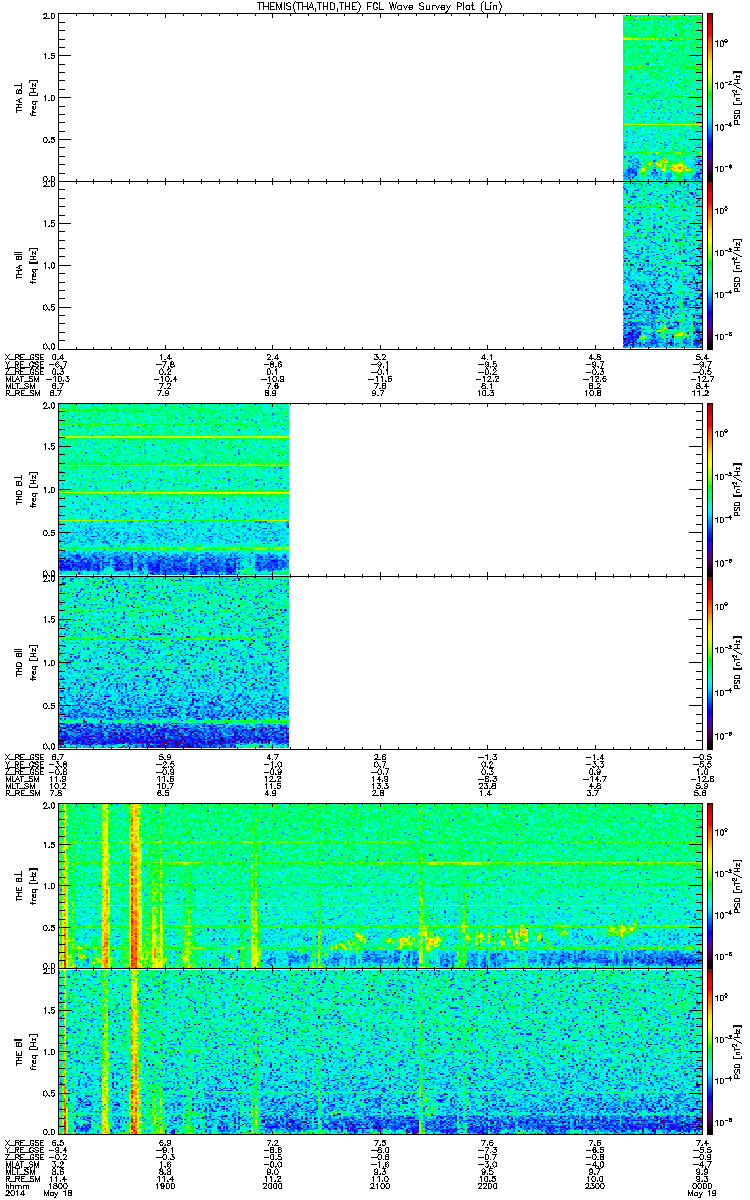Click THA B∥ freq [Hz] axis label
750x1200 pixels.
point(31,264)
